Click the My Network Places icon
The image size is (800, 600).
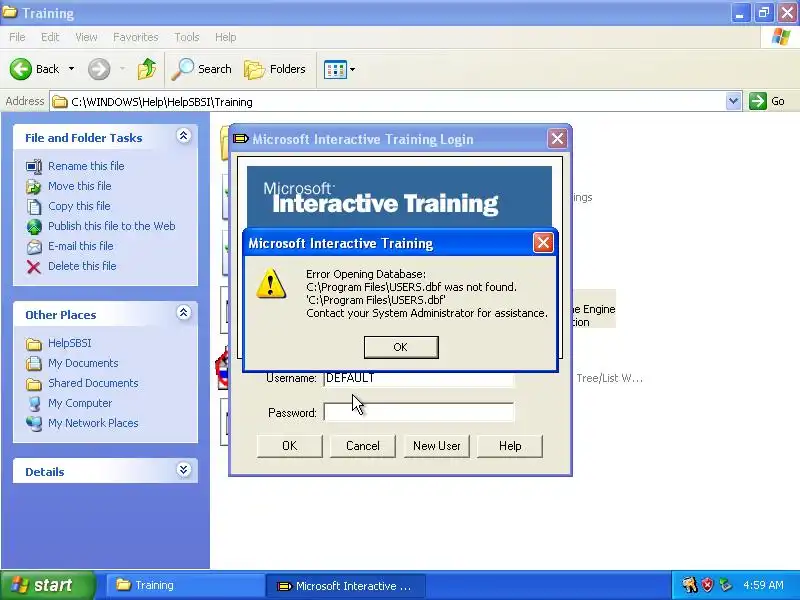tap(34, 423)
